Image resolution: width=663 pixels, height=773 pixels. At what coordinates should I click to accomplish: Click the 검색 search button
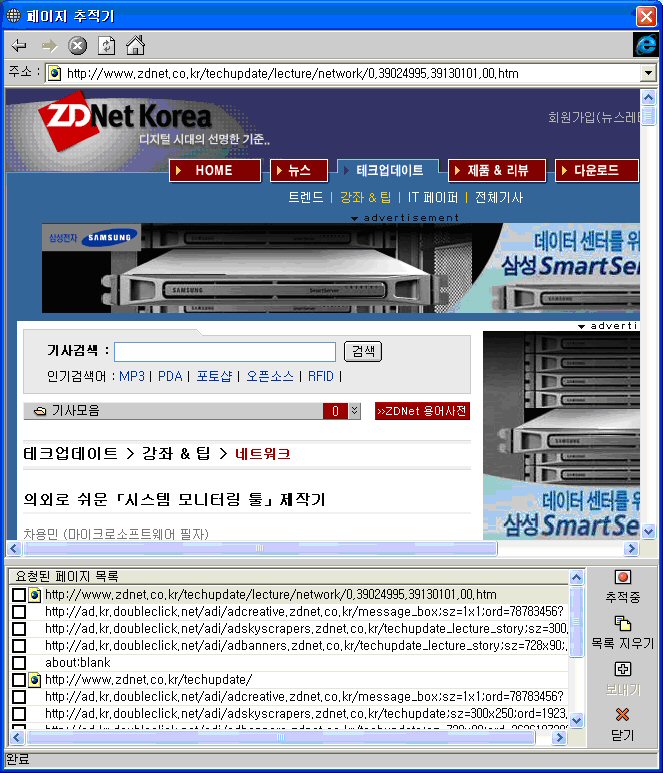(x=363, y=352)
